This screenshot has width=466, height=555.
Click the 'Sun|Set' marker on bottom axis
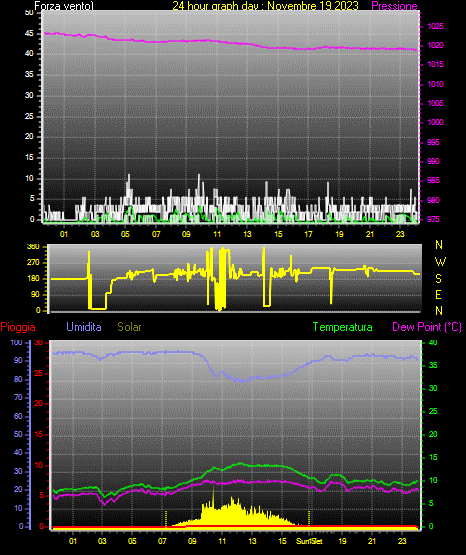tap(309, 541)
